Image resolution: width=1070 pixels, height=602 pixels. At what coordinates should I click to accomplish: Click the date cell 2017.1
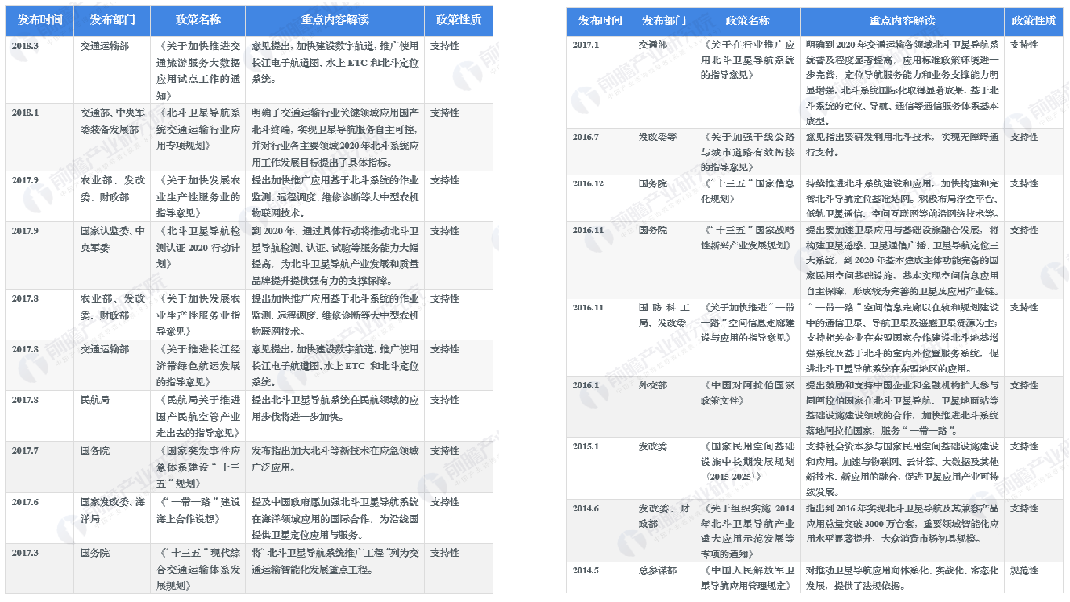point(585,44)
